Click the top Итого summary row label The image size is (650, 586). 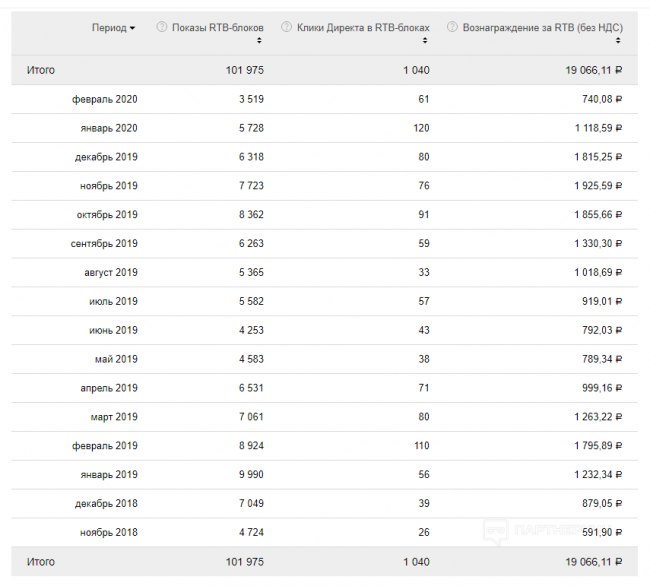tap(41, 70)
